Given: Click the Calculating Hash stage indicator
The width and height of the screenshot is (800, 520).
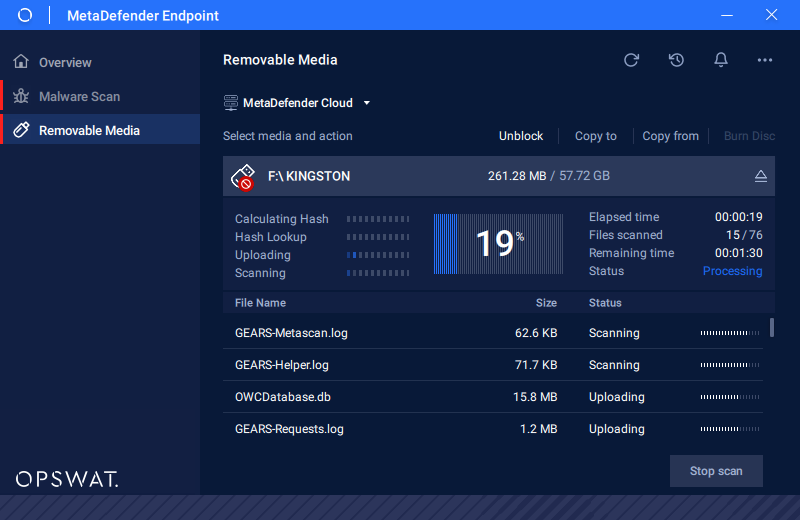Looking at the screenshot, I should coord(378,219).
